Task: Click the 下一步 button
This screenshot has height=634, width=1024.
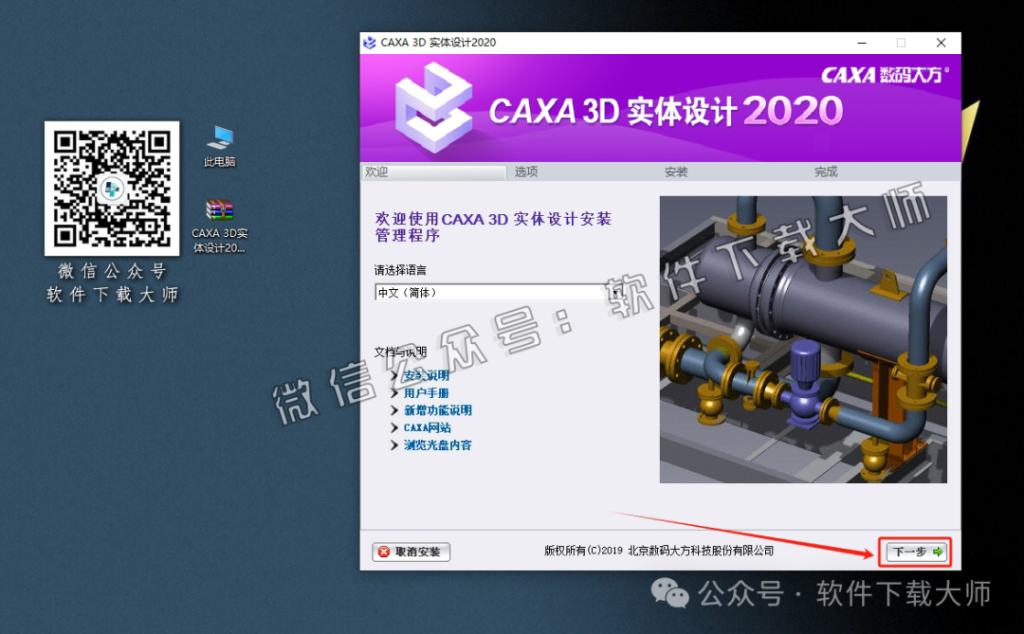Action: (x=915, y=552)
